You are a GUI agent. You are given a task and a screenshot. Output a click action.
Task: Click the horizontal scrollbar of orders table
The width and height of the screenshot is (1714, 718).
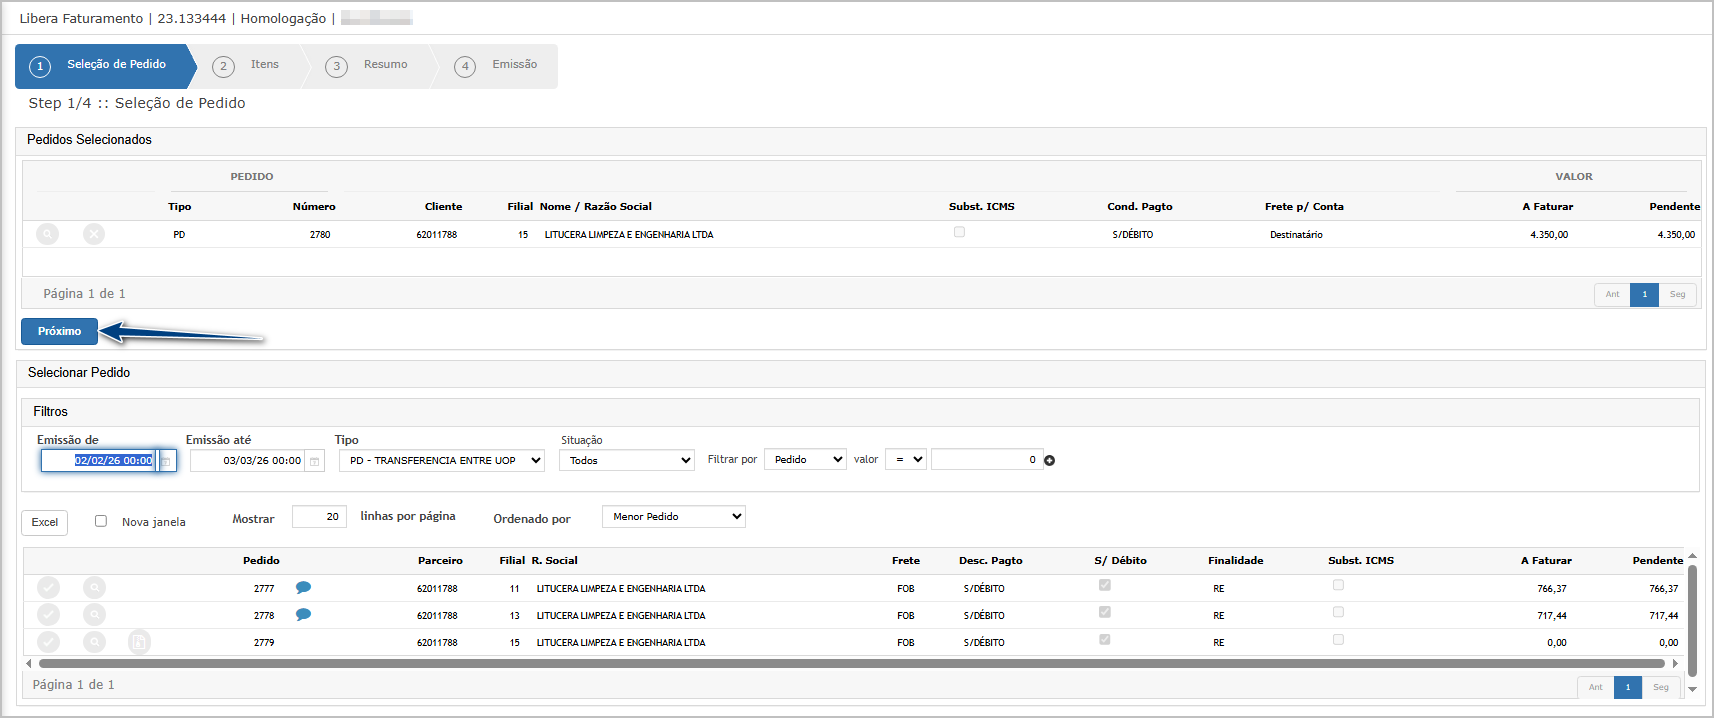[850, 663]
